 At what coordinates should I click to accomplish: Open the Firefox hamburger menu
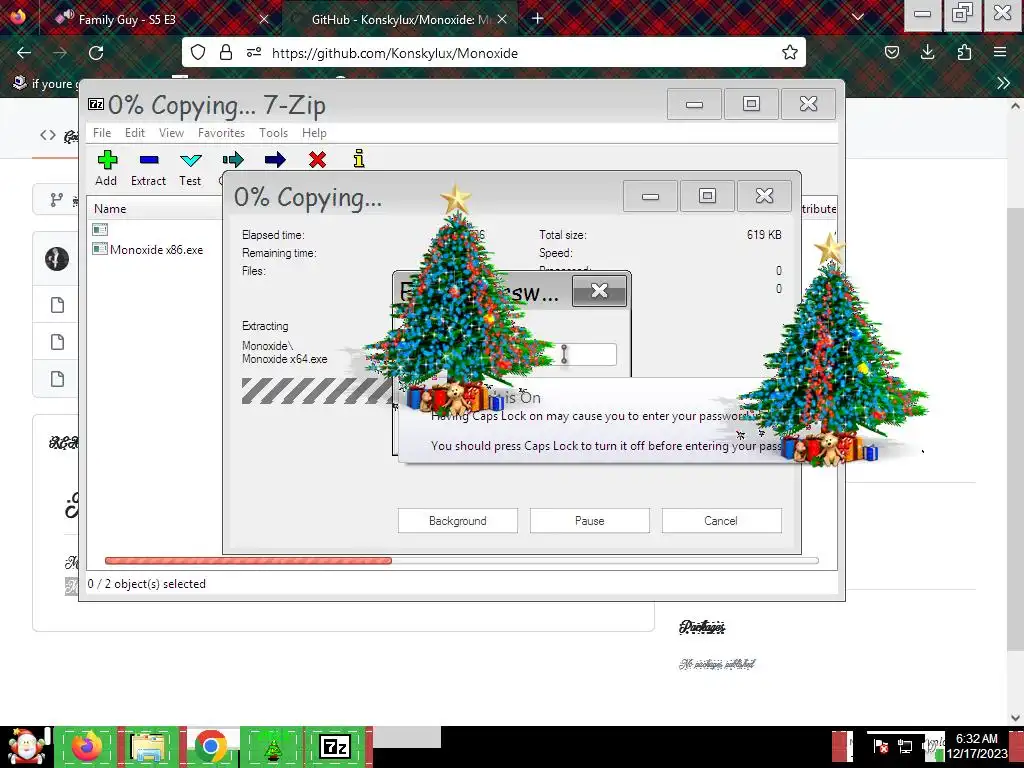[1000, 52]
